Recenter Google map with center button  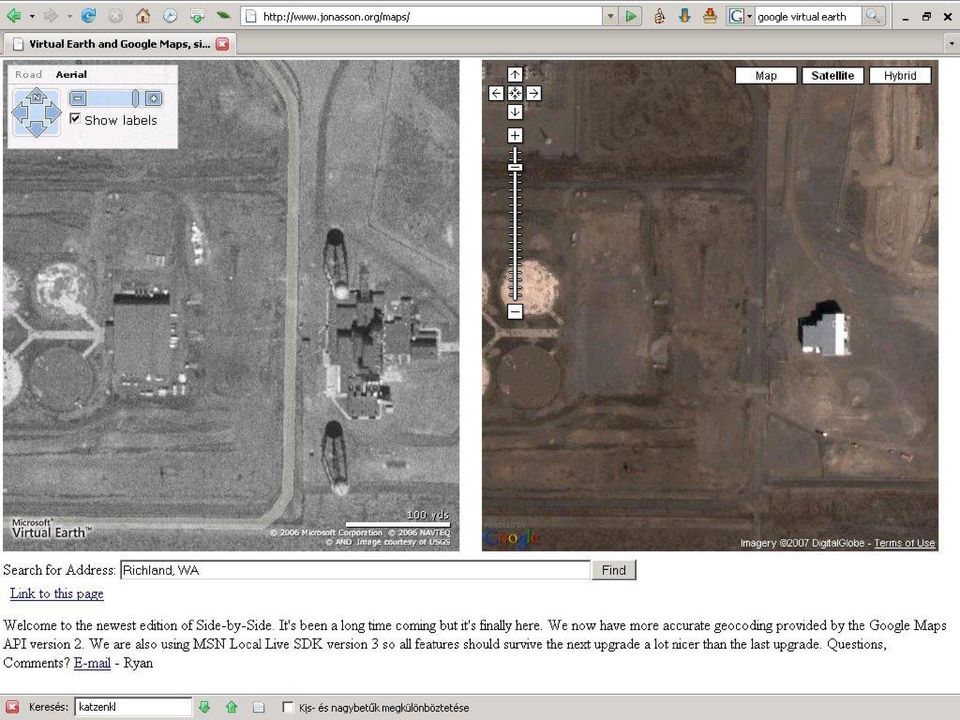(x=515, y=93)
